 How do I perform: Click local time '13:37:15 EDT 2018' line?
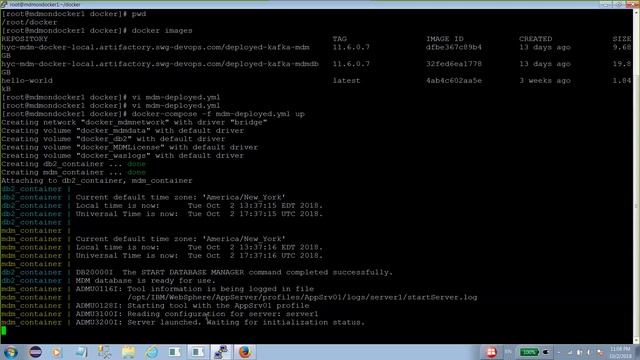[199, 206]
